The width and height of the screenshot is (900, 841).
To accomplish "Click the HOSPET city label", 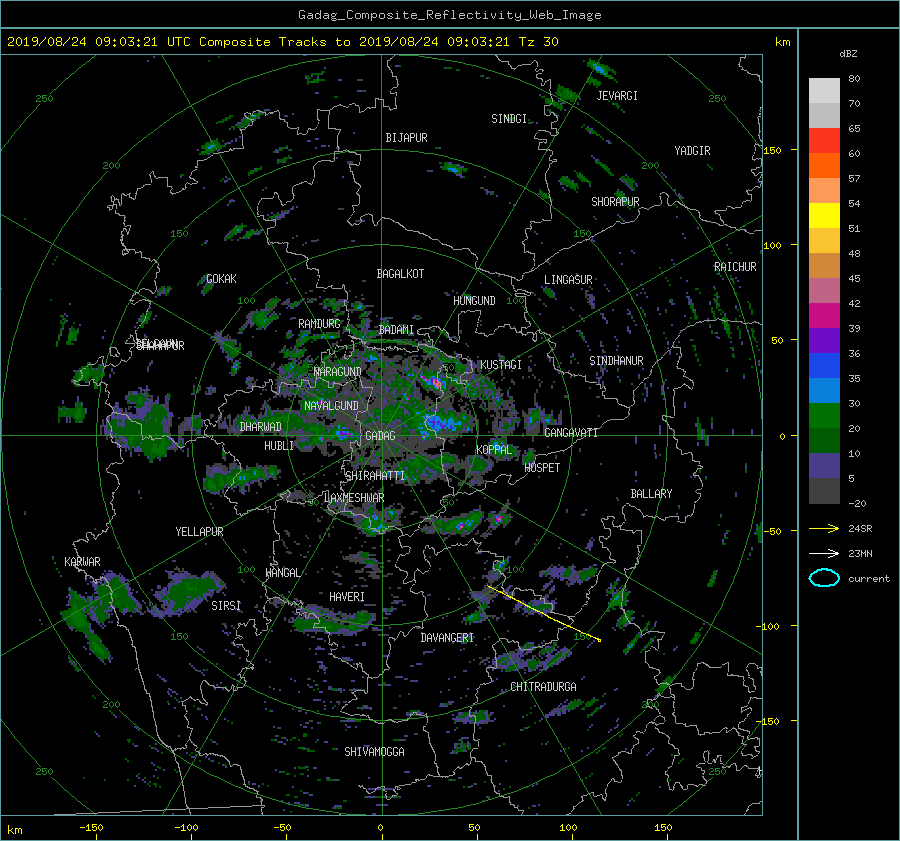I will (542, 468).
